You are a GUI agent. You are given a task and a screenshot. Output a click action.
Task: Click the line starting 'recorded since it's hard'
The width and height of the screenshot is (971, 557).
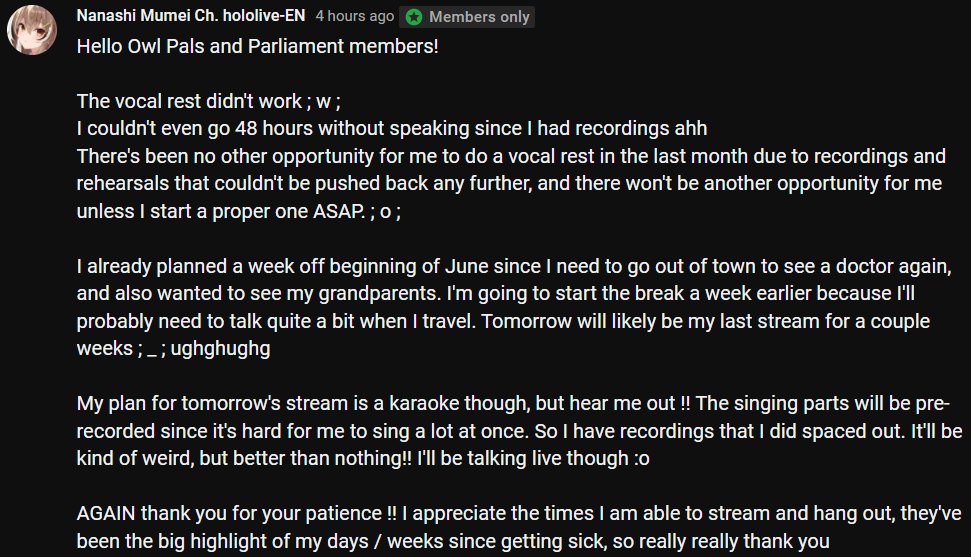click(x=520, y=432)
